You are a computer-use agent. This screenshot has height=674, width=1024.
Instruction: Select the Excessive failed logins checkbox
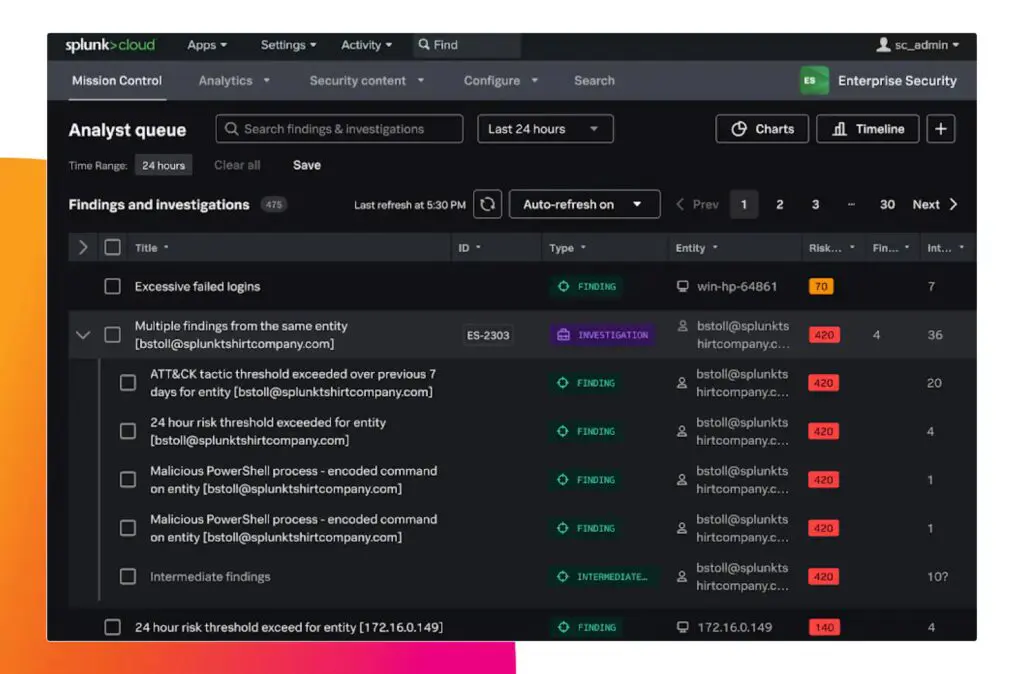113,287
